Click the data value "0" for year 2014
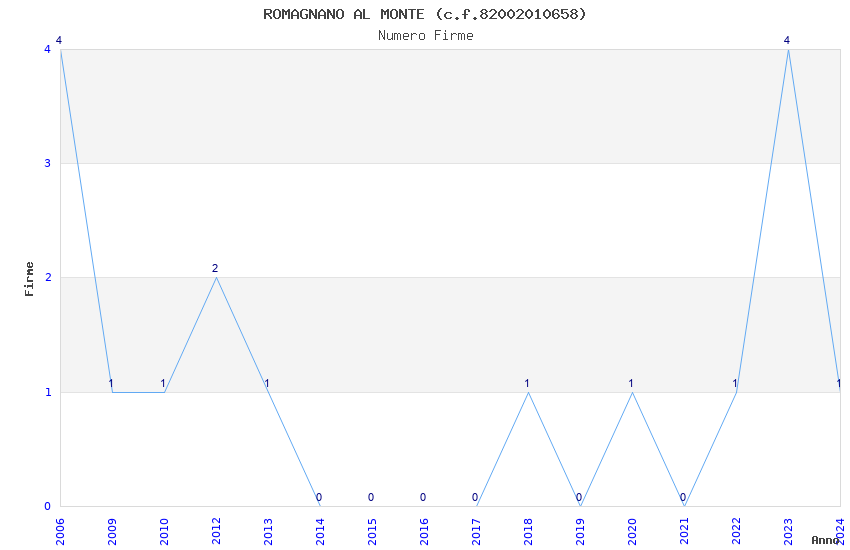This screenshot has height=550, width=850. (x=319, y=497)
